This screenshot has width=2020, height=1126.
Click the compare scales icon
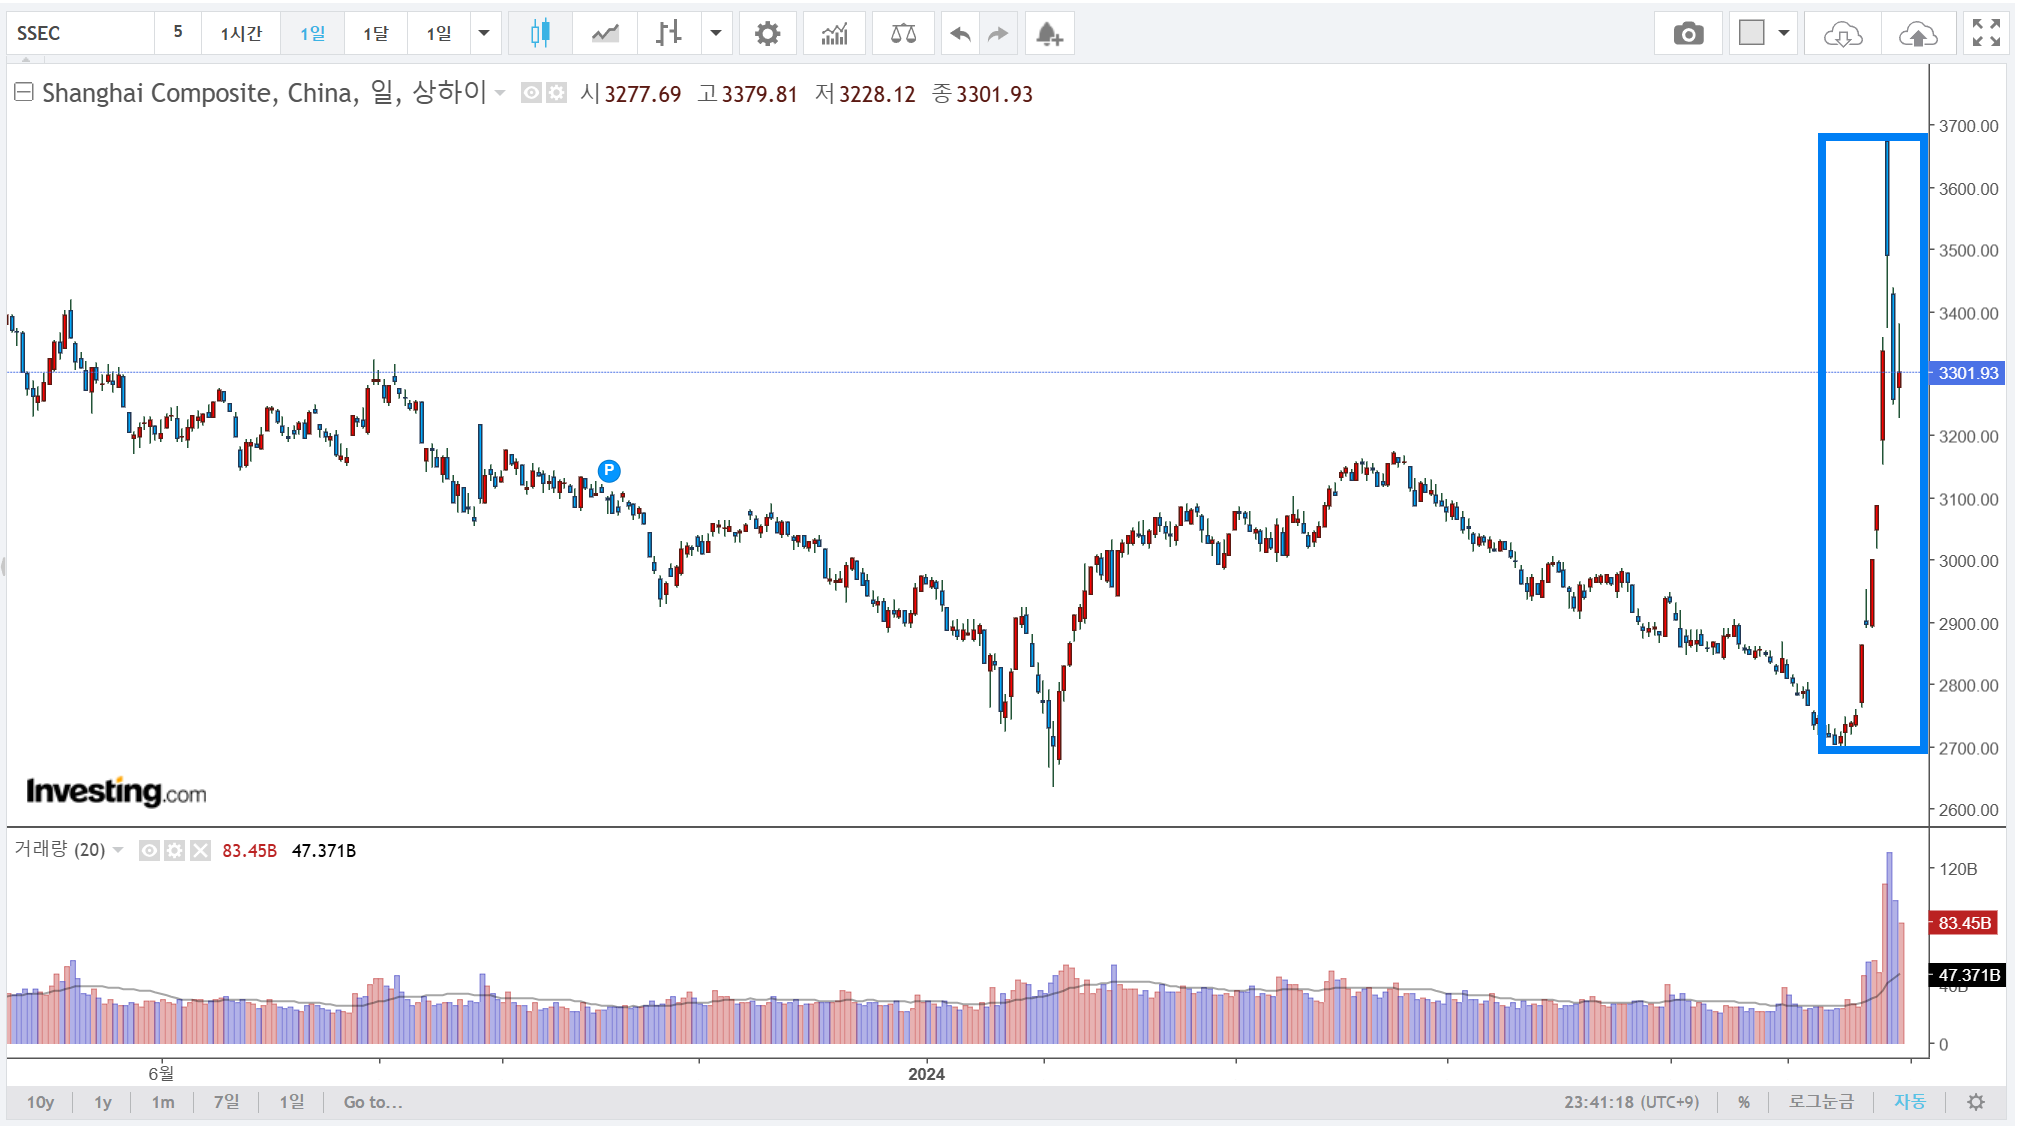tap(903, 34)
